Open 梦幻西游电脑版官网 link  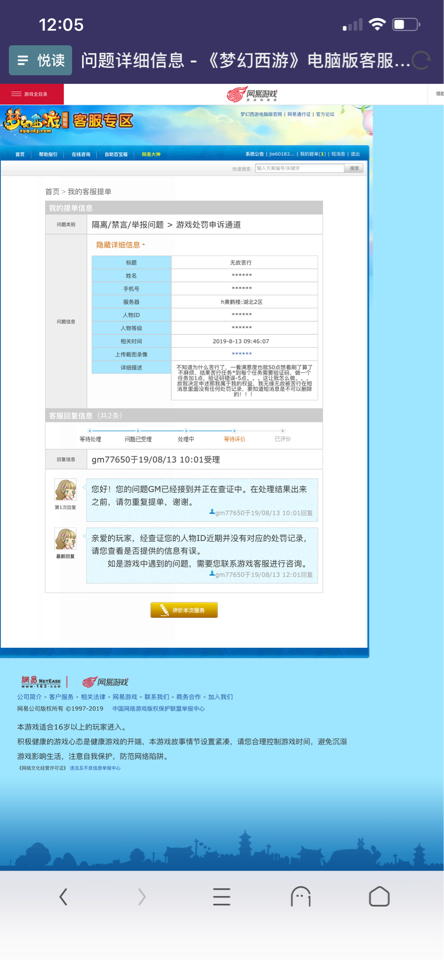261,114
